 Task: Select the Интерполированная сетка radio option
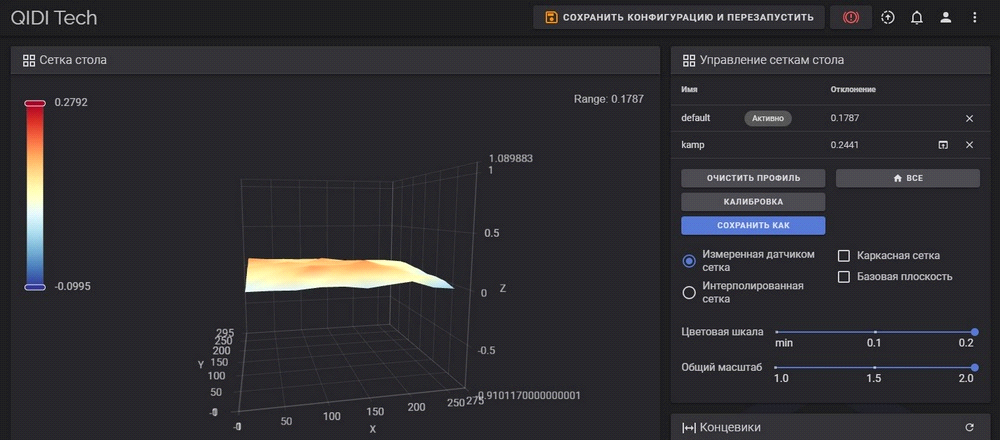[x=689, y=292]
